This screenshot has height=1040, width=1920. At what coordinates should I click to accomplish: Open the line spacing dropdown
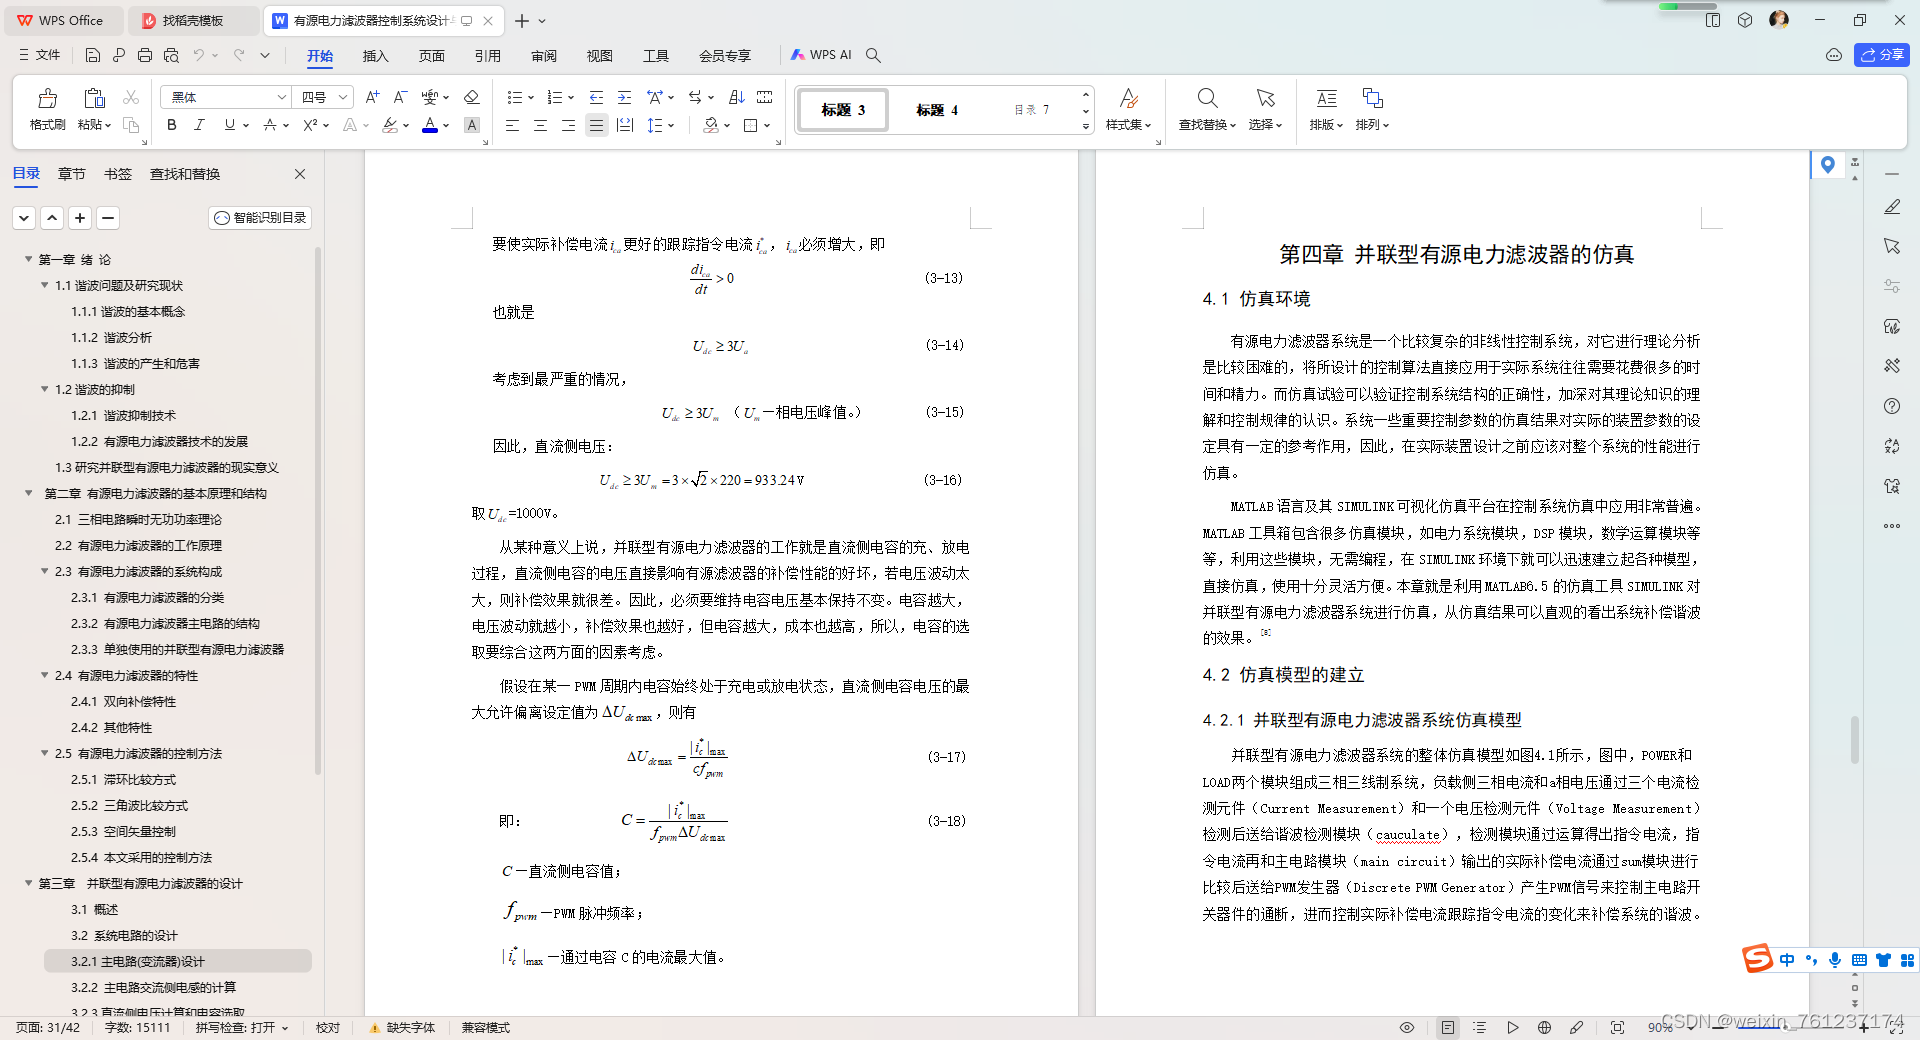tap(656, 125)
